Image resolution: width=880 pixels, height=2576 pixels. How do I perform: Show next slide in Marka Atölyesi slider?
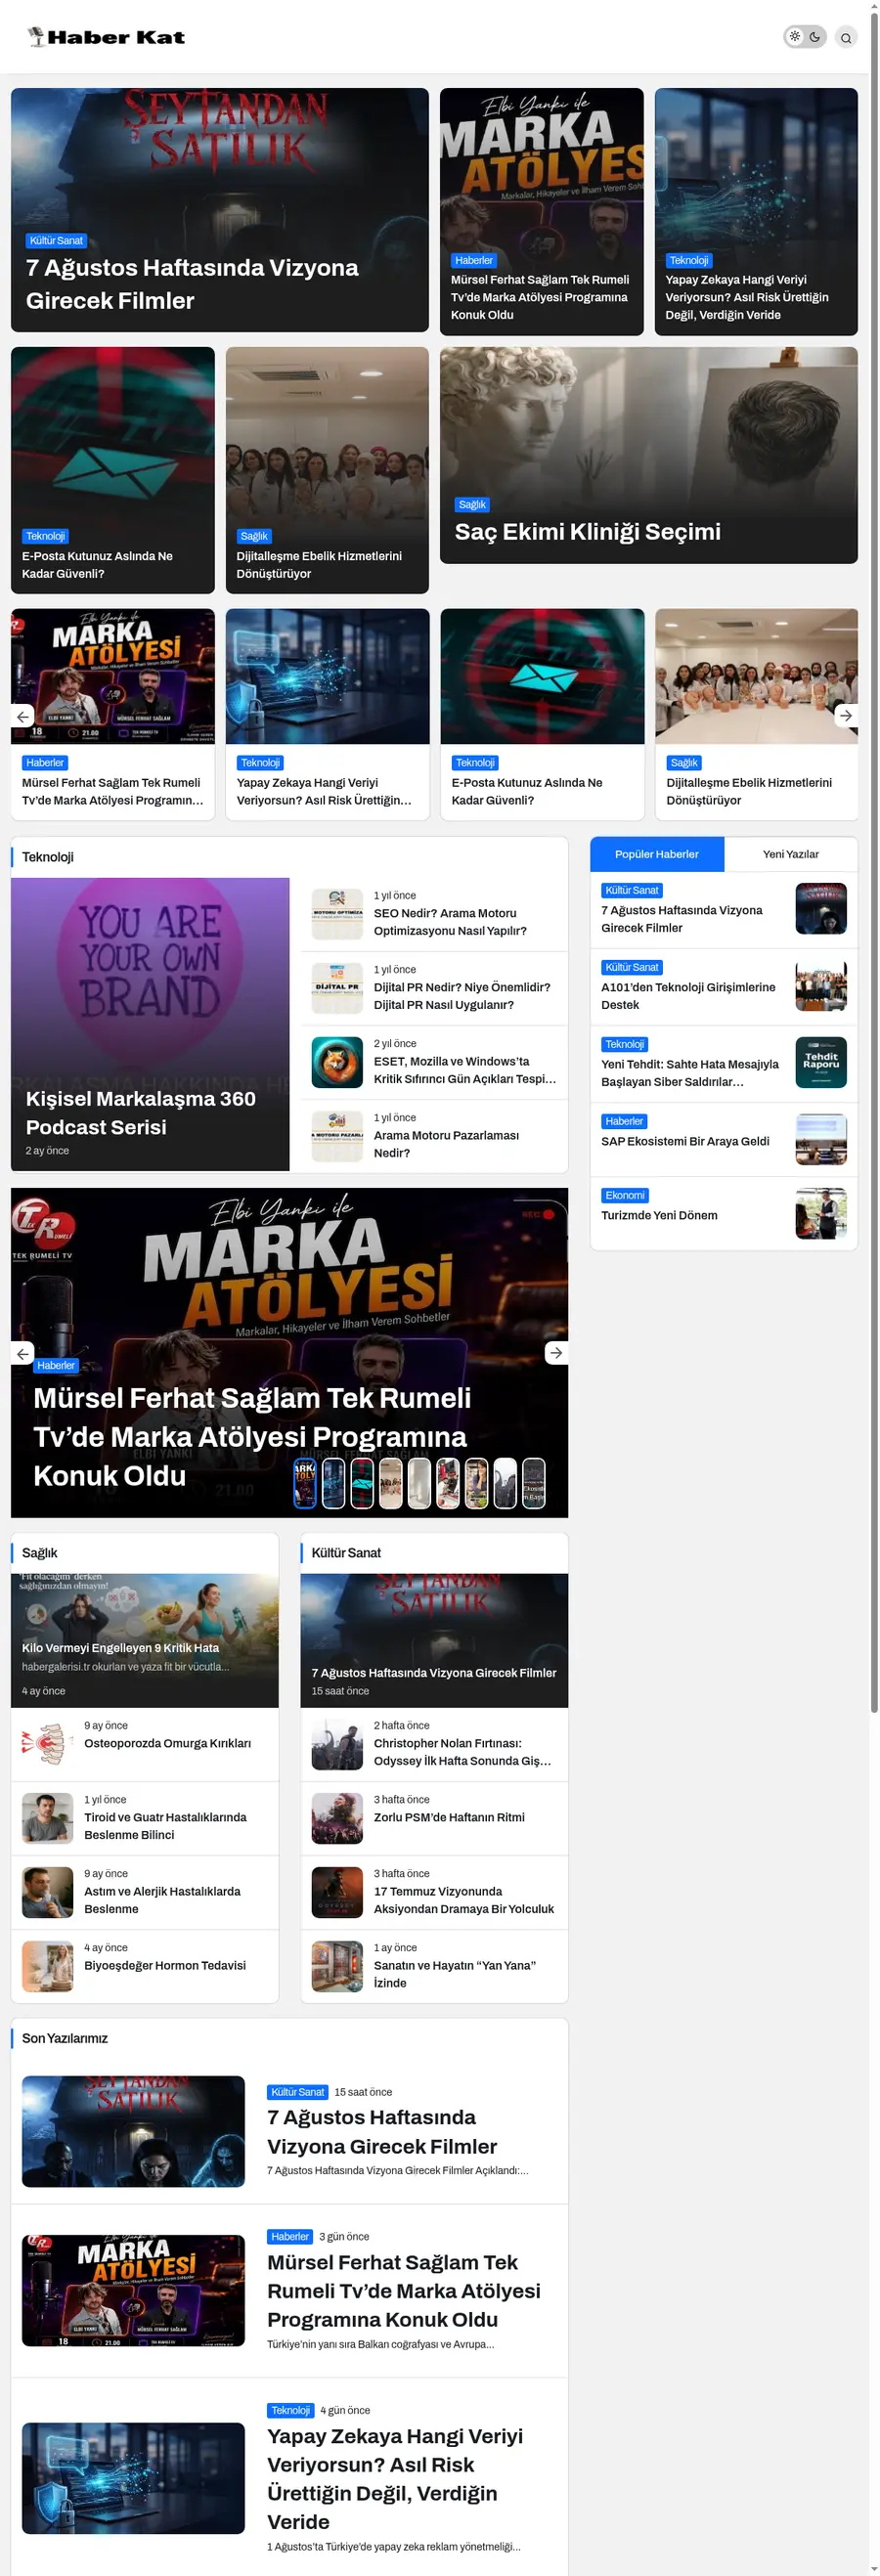(556, 1352)
